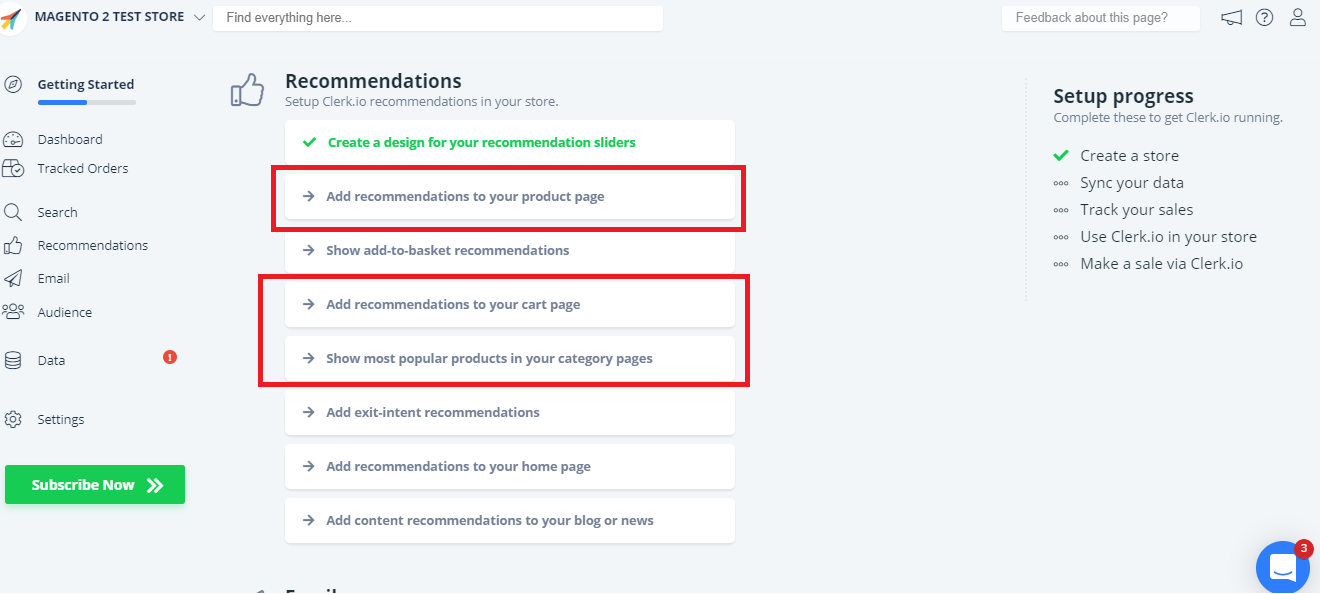Screen dimensions: 1320x594
Task: Open the Audience sidebar section
Action: click(64, 313)
